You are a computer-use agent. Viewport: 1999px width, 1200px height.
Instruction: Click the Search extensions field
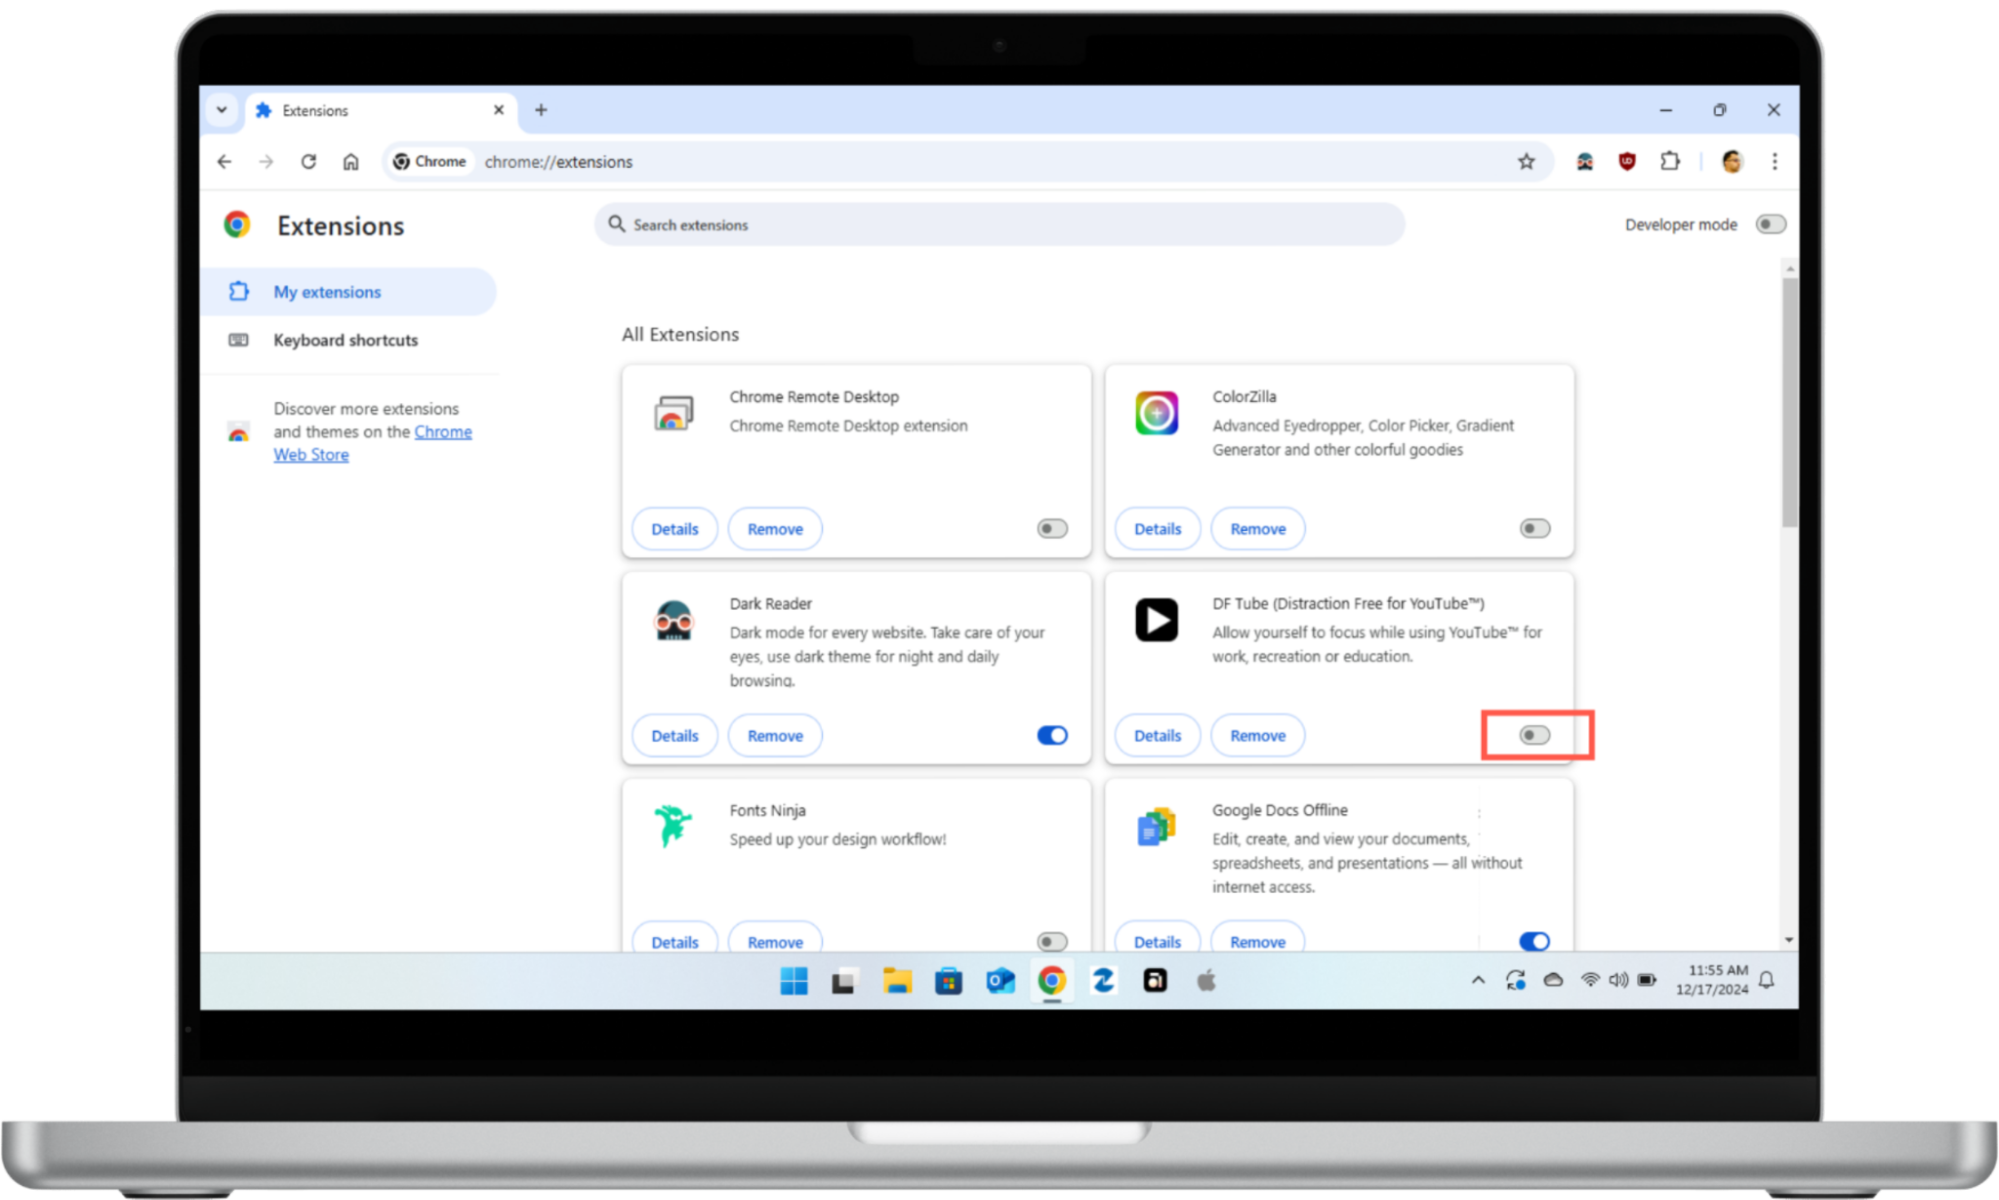(1000, 224)
